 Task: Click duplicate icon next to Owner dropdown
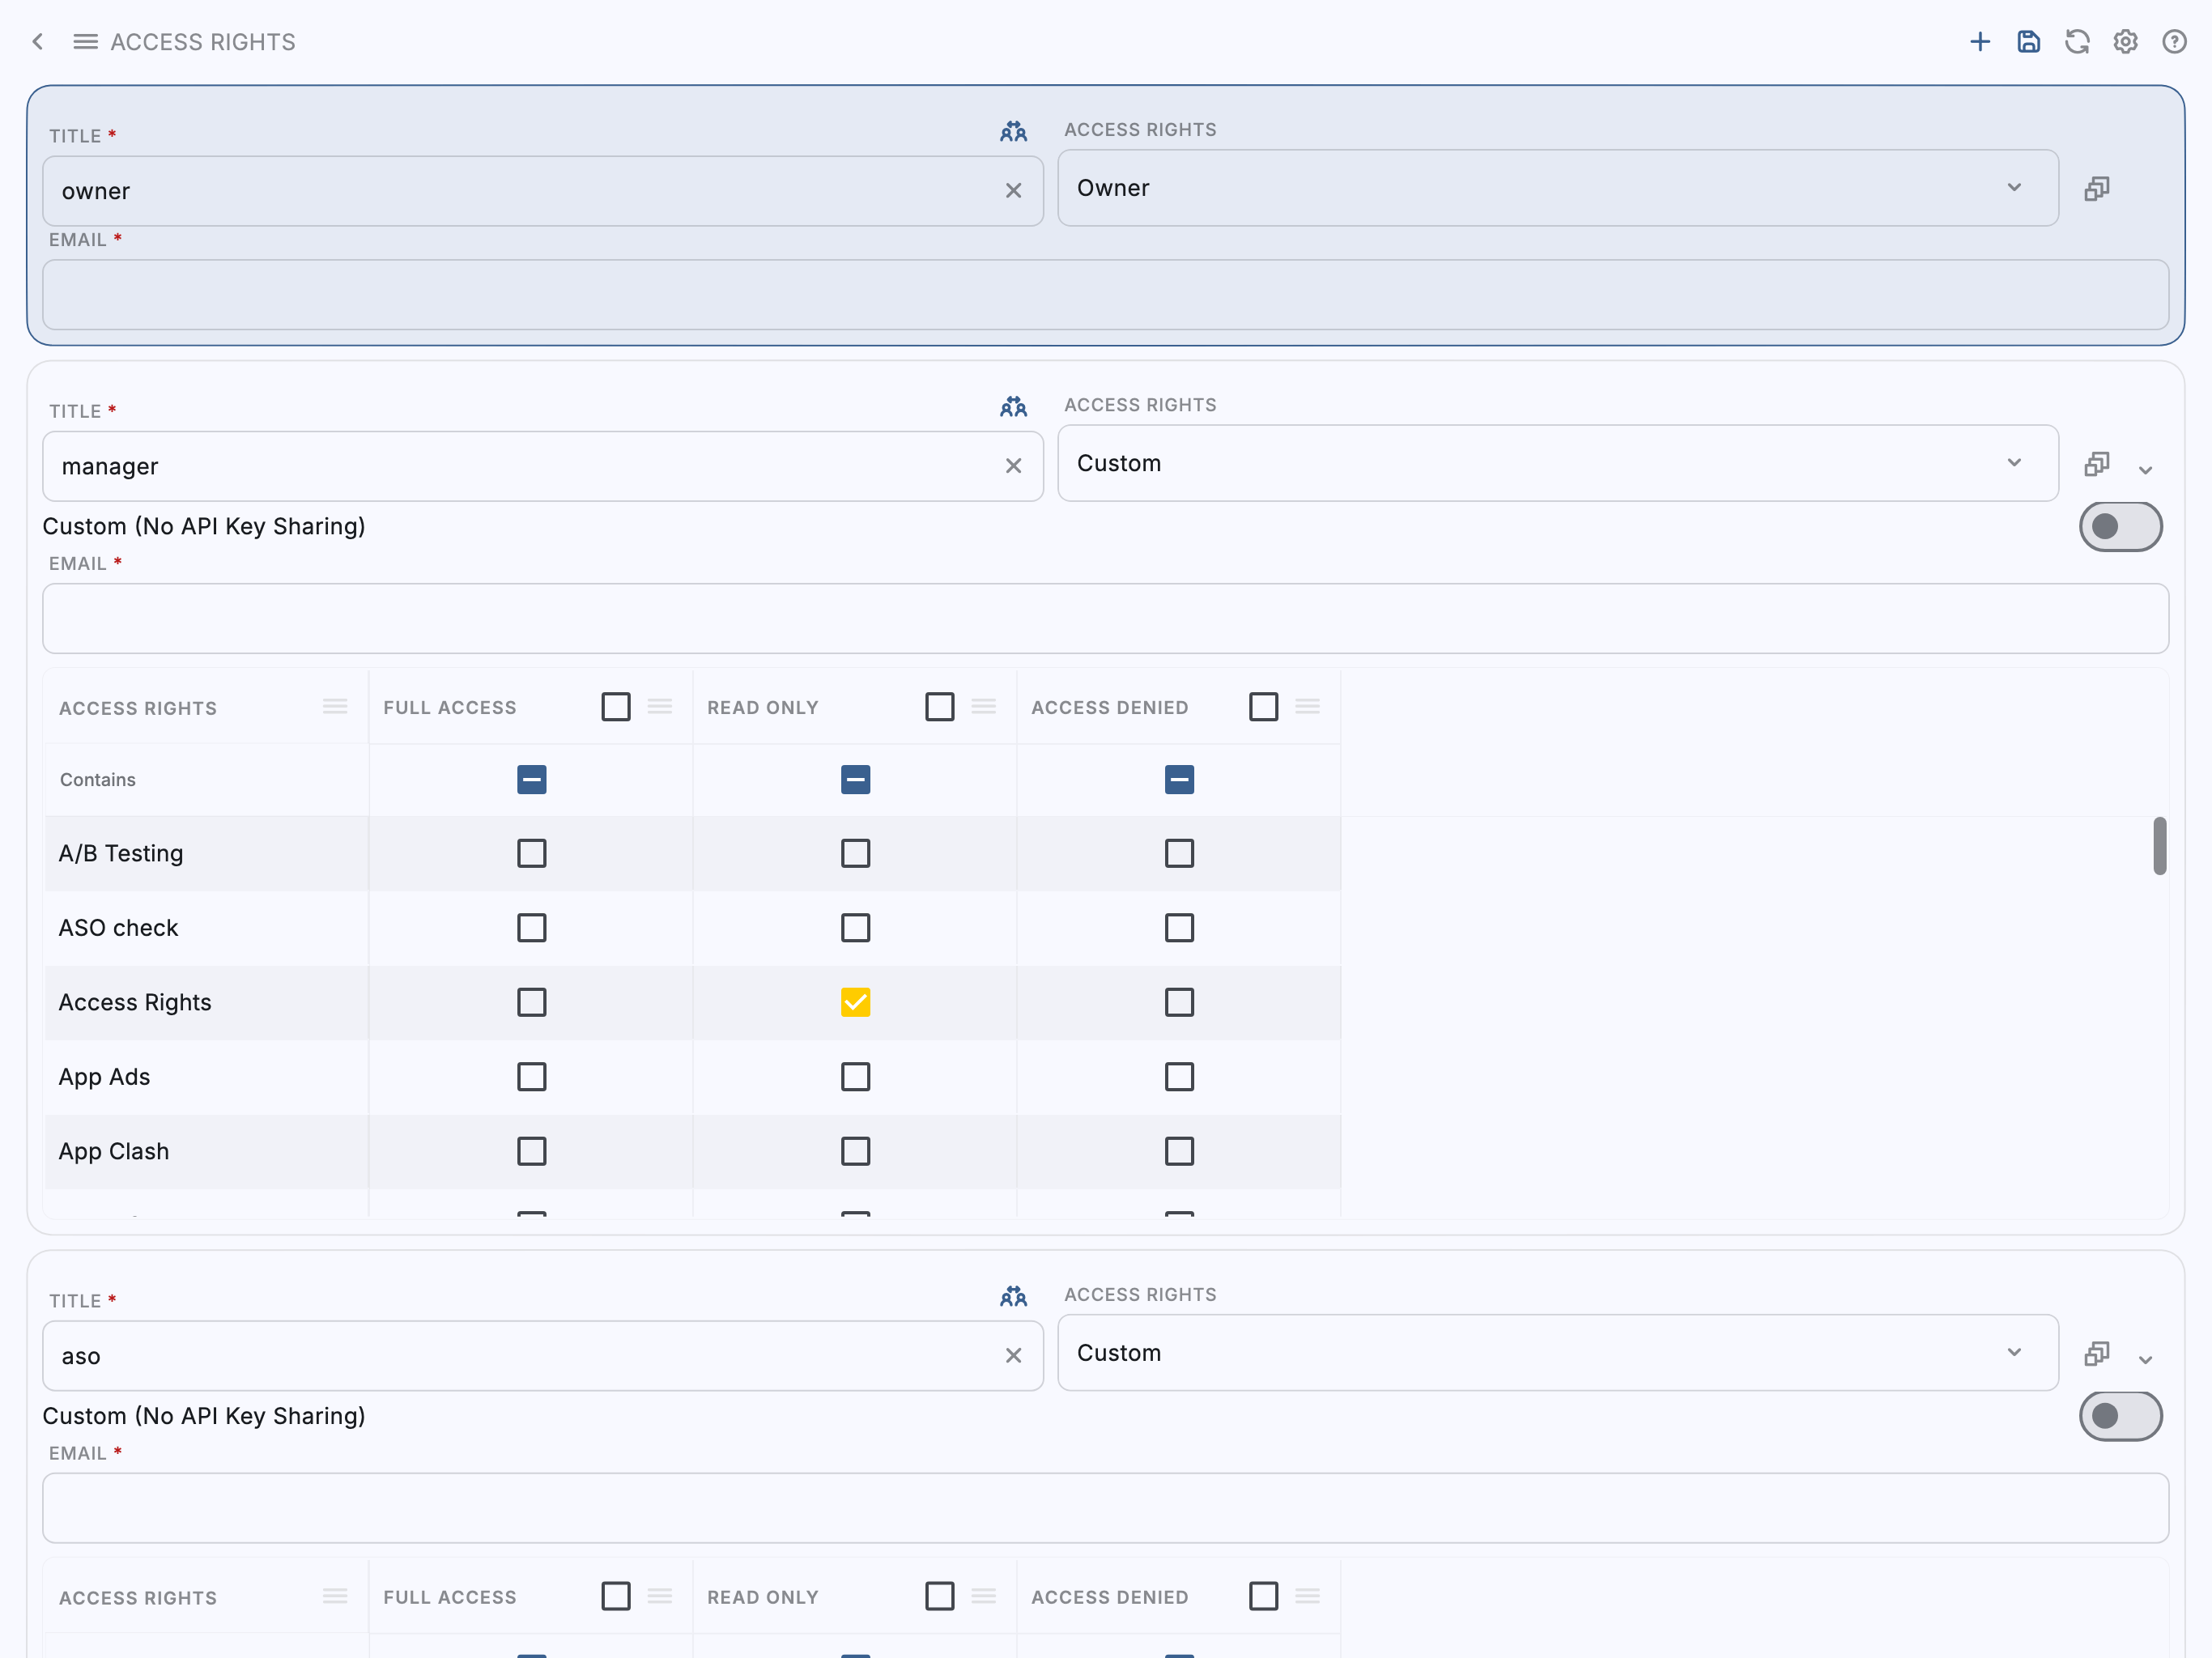[2096, 188]
